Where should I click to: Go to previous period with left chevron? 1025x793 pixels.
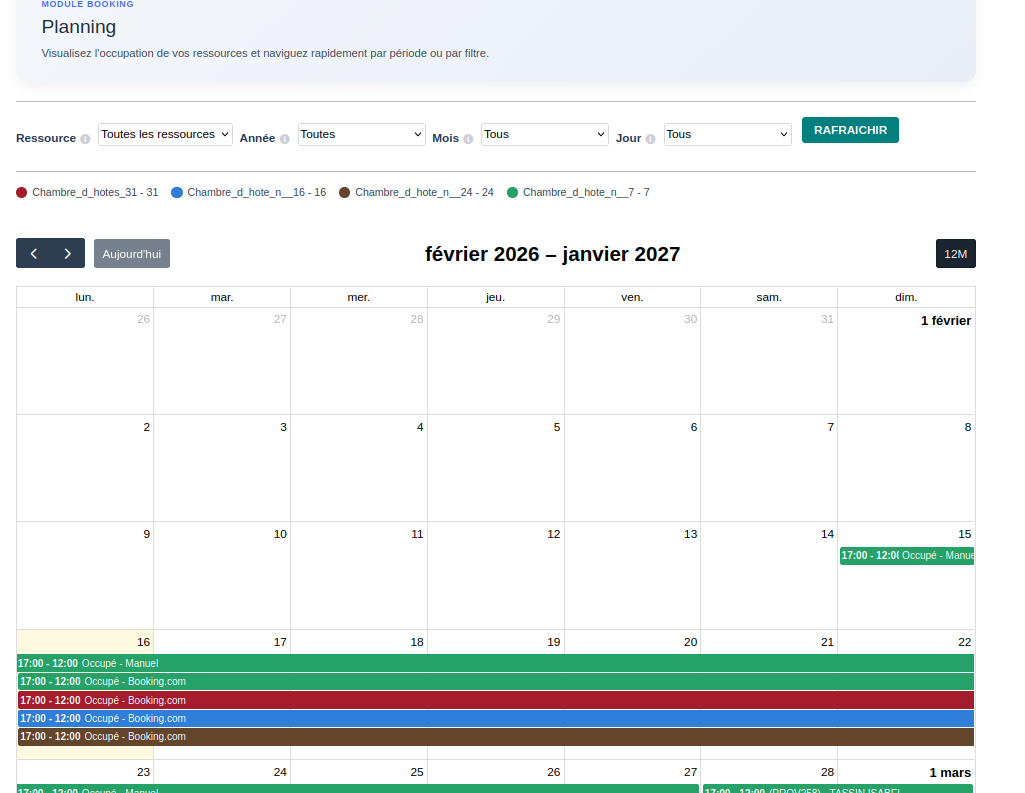(34, 254)
